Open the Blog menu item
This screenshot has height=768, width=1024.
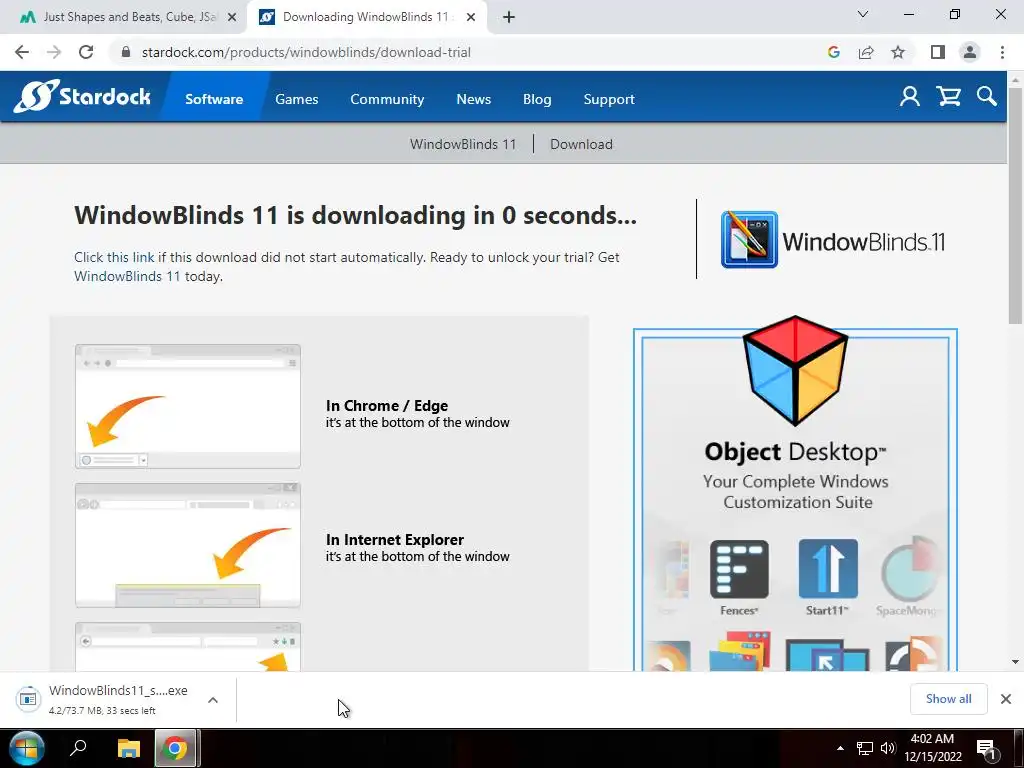pyautogui.click(x=537, y=99)
